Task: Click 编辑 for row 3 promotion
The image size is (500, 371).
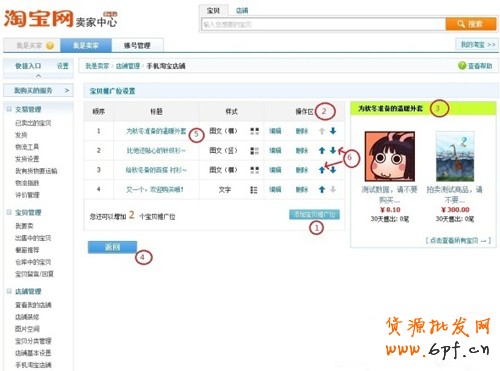Action: (x=275, y=170)
